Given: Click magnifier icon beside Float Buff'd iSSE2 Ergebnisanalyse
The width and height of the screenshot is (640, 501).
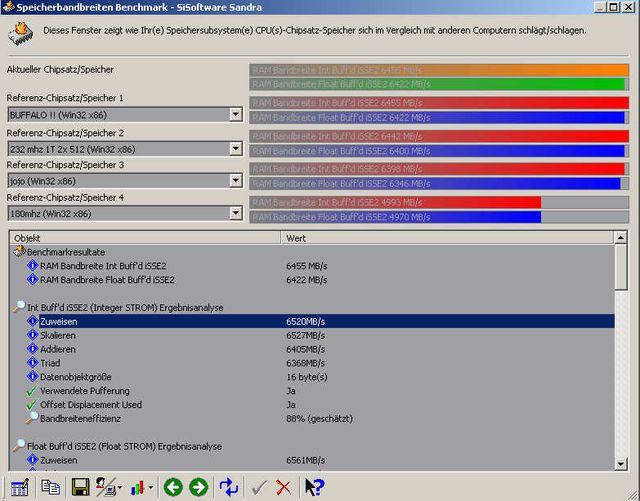Looking at the screenshot, I should pyautogui.click(x=19, y=445).
